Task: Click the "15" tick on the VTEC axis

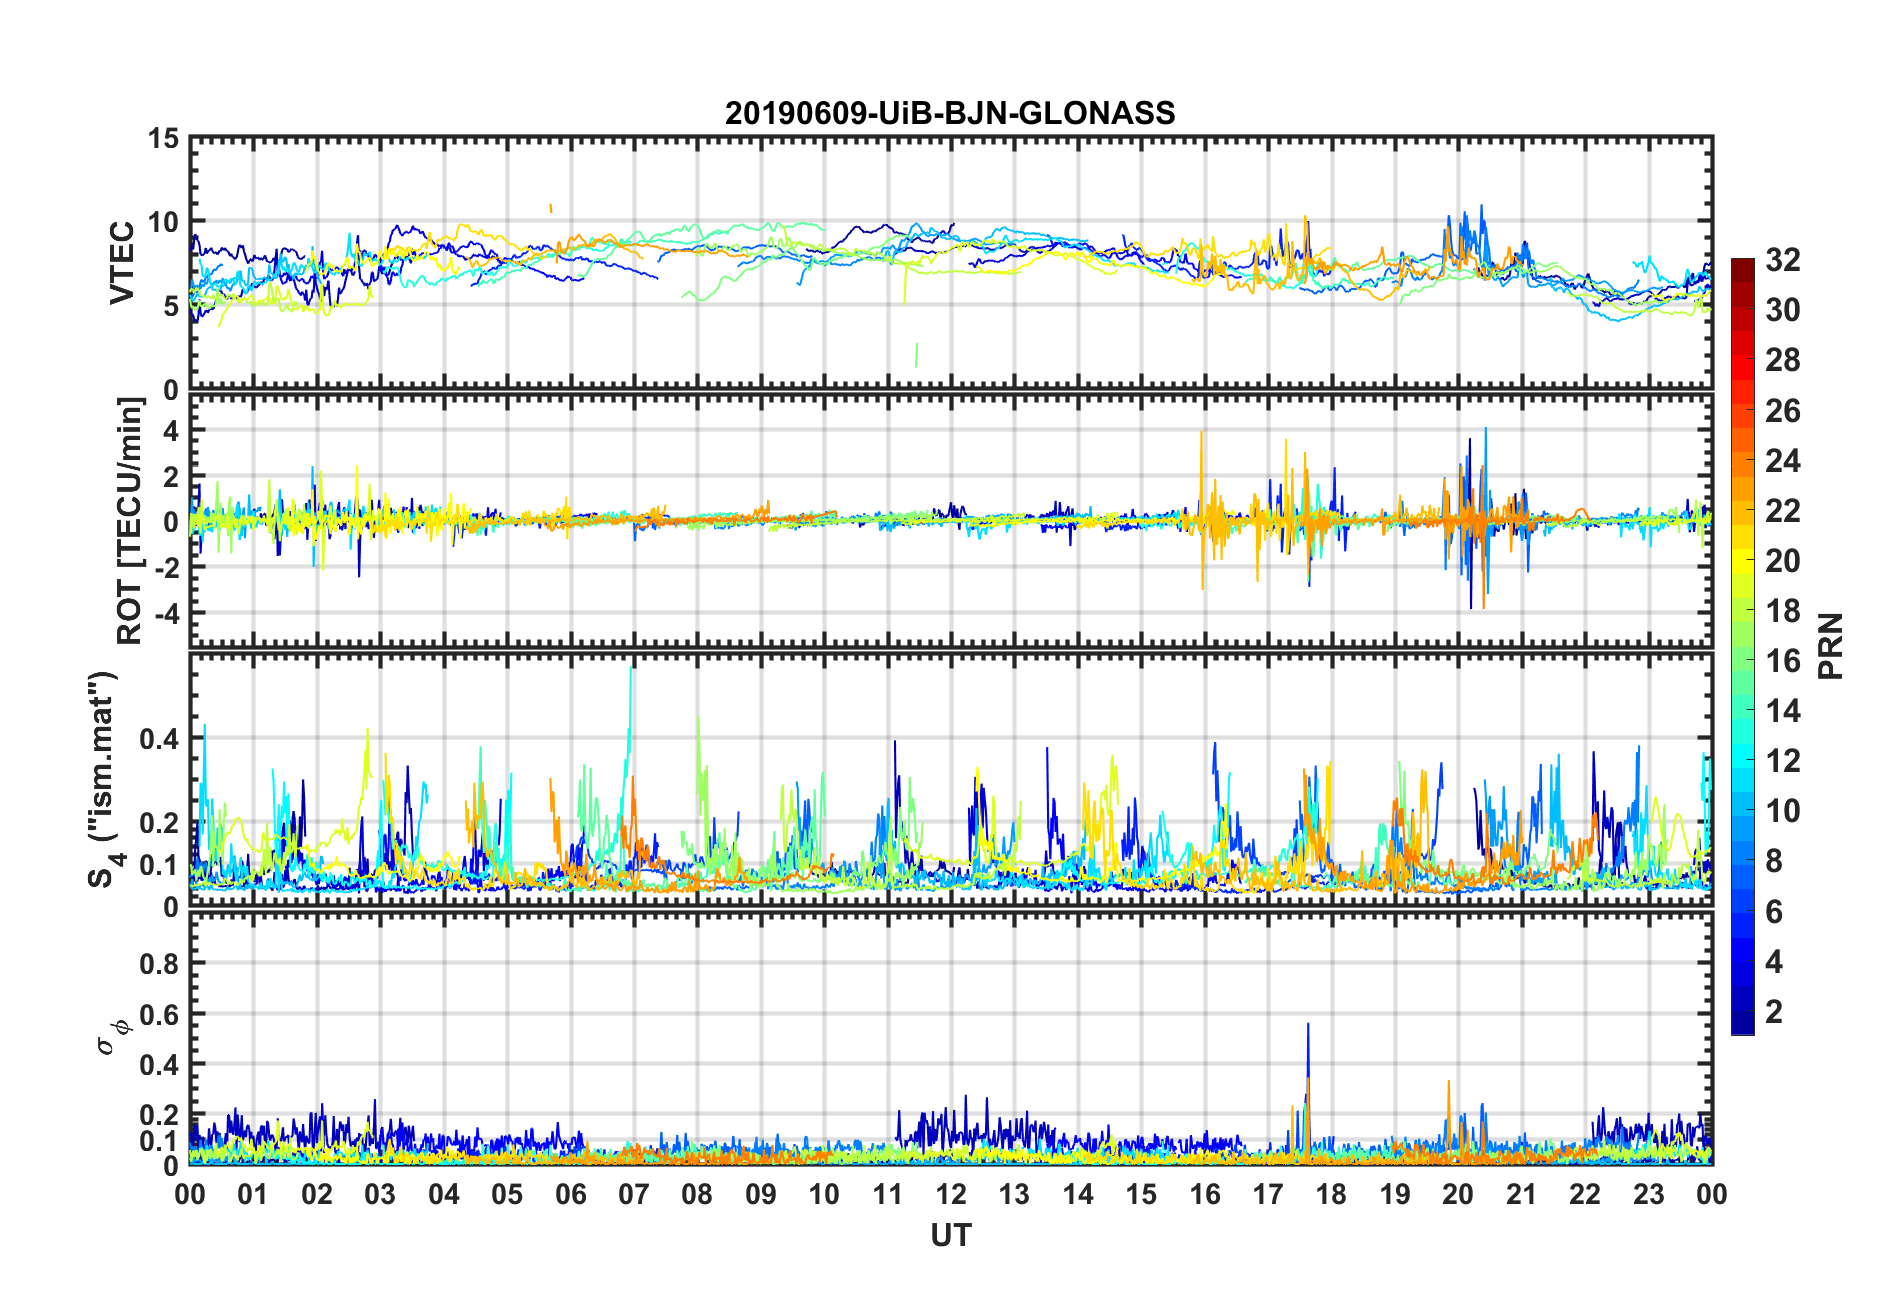Action: pyautogui.click(x=163, y=139)
